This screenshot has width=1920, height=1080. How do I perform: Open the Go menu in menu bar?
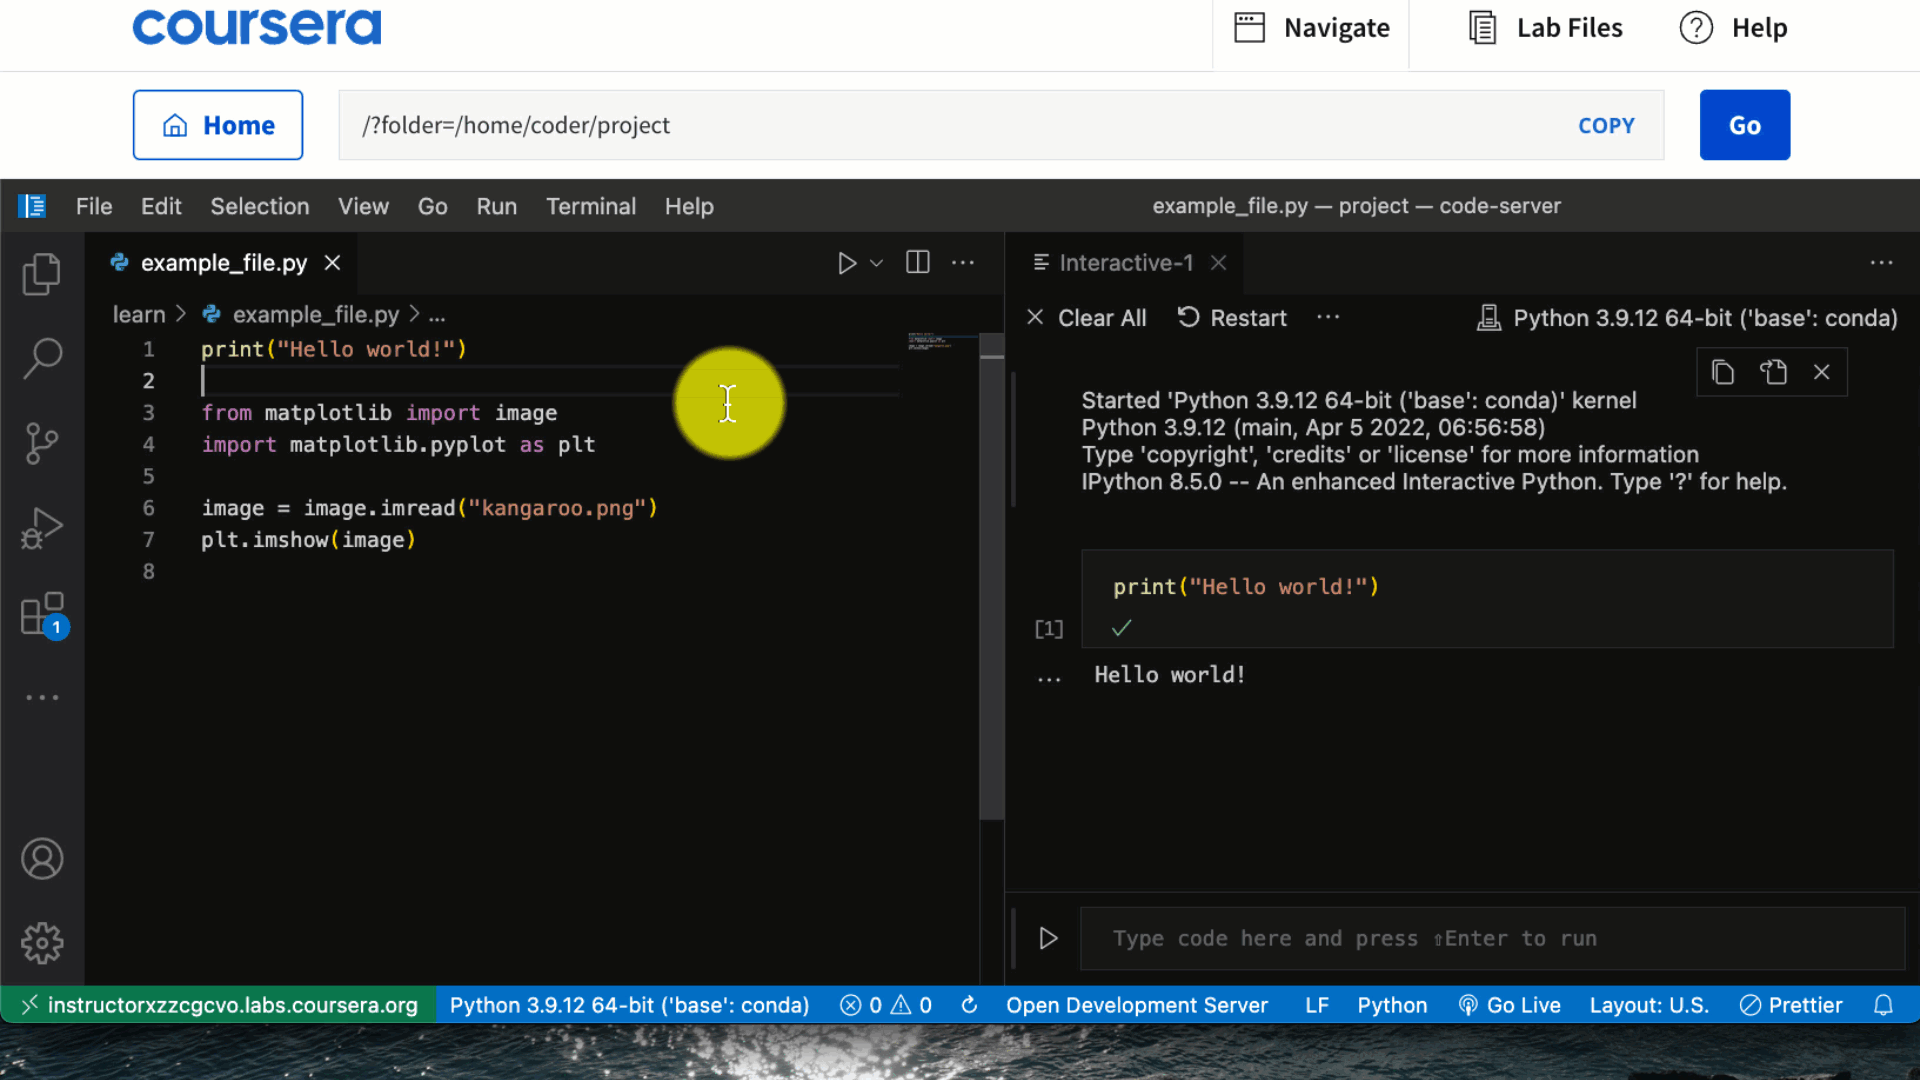[432, 206]
